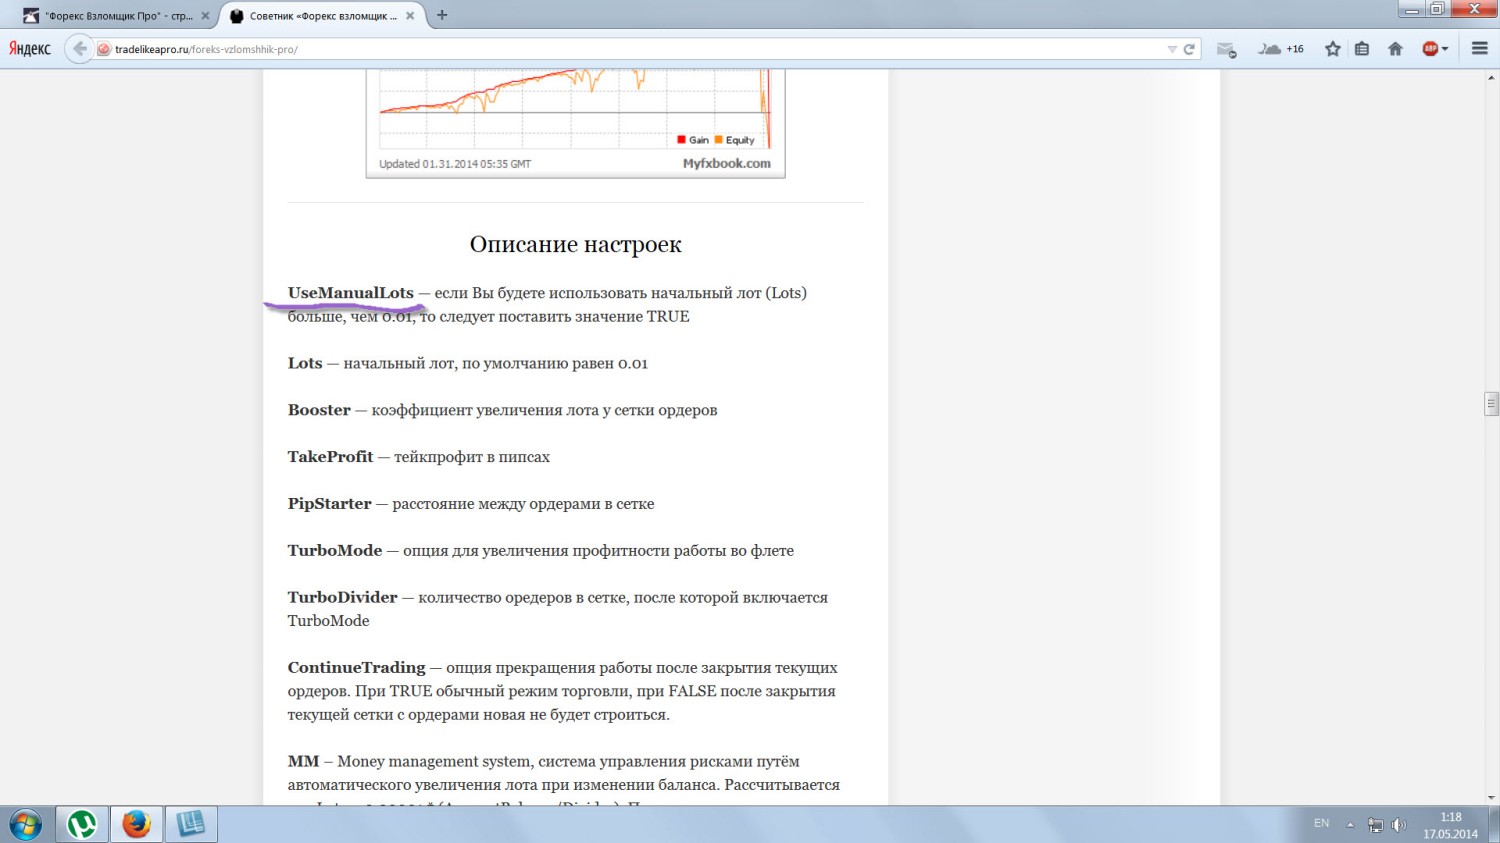The image size is (1500, 843).
Task: Click the scrollbar down arrow
Action: coord(1491,798)
